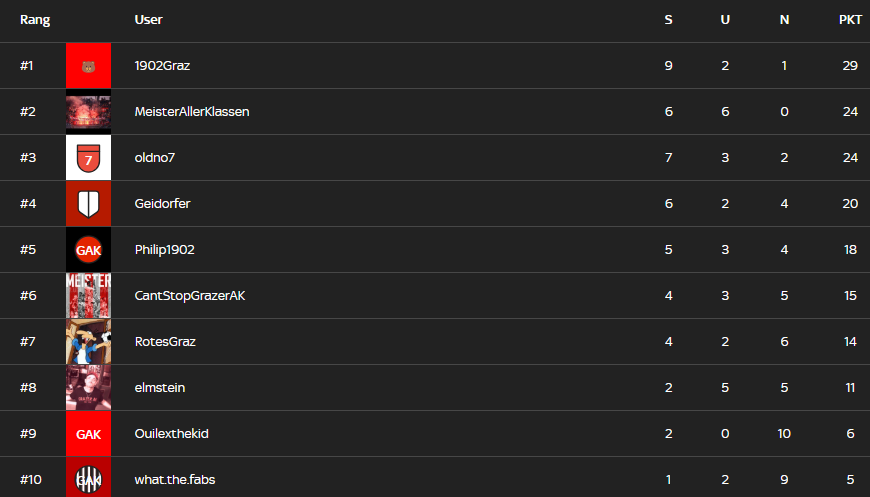
Task: Sort the table by Rang column
Action: point(35,20)
